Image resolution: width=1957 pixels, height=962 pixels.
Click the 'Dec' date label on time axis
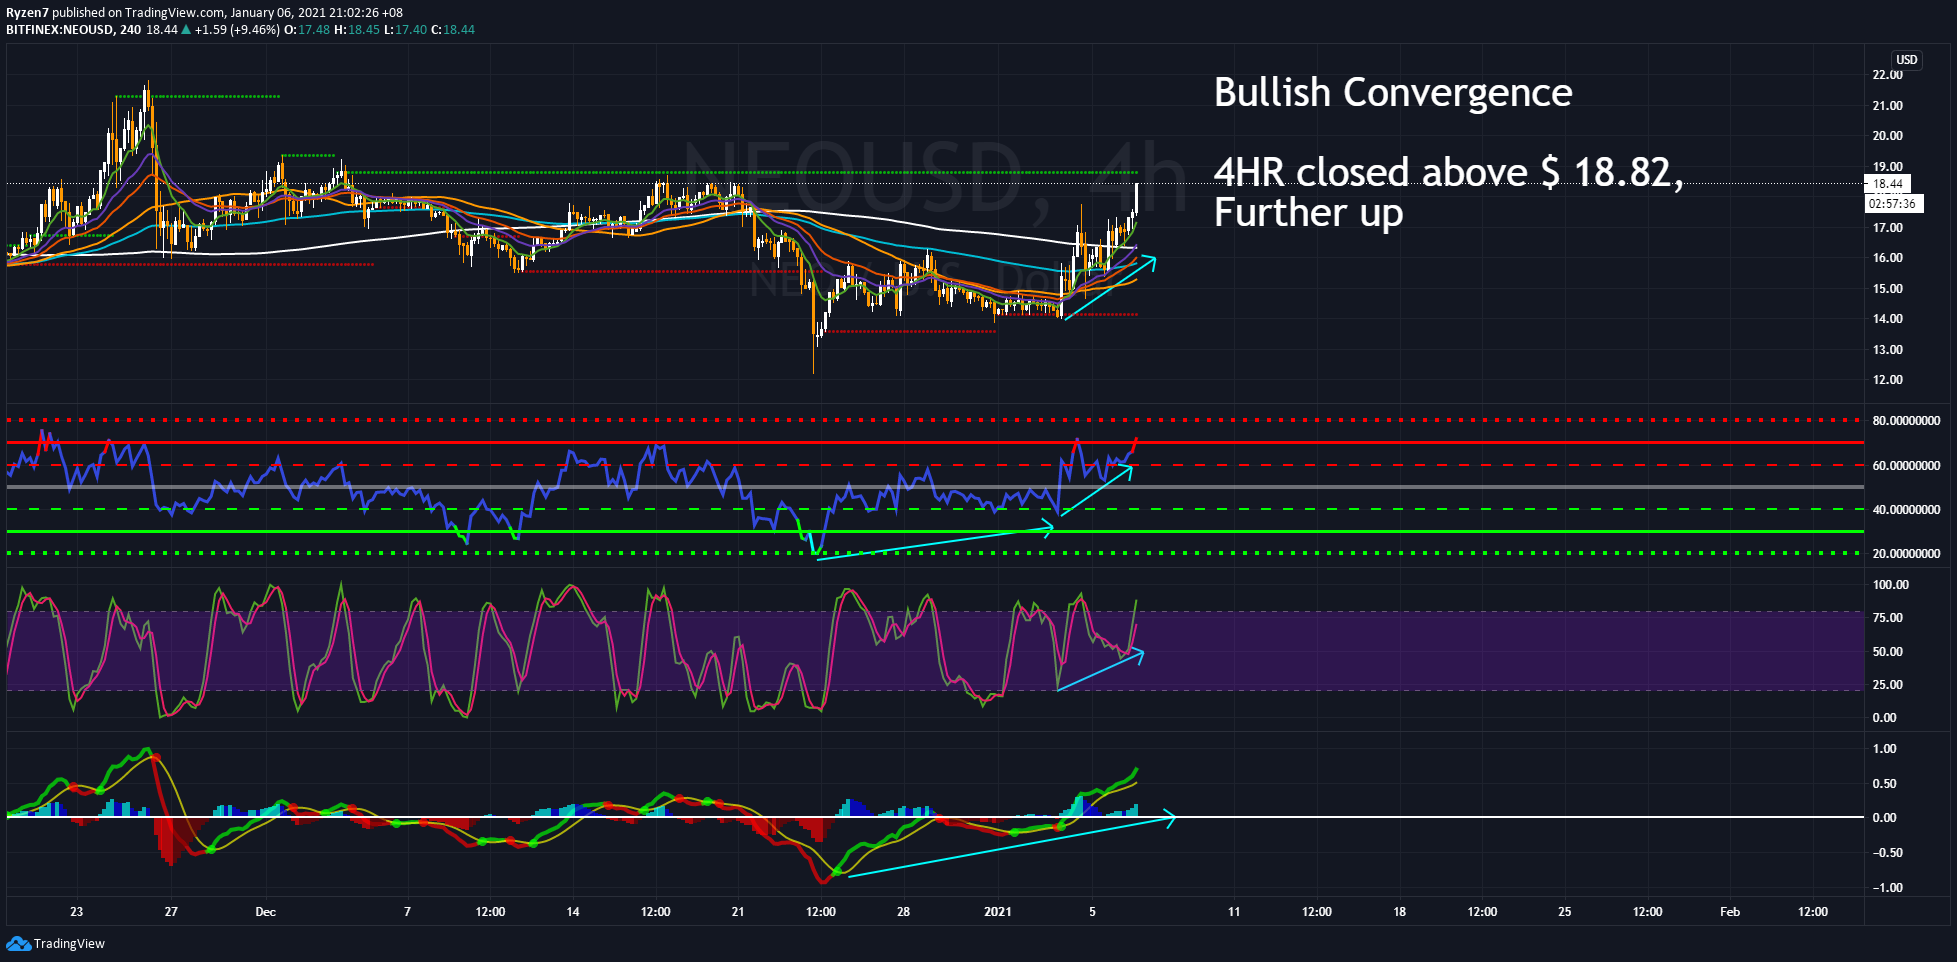266,912
